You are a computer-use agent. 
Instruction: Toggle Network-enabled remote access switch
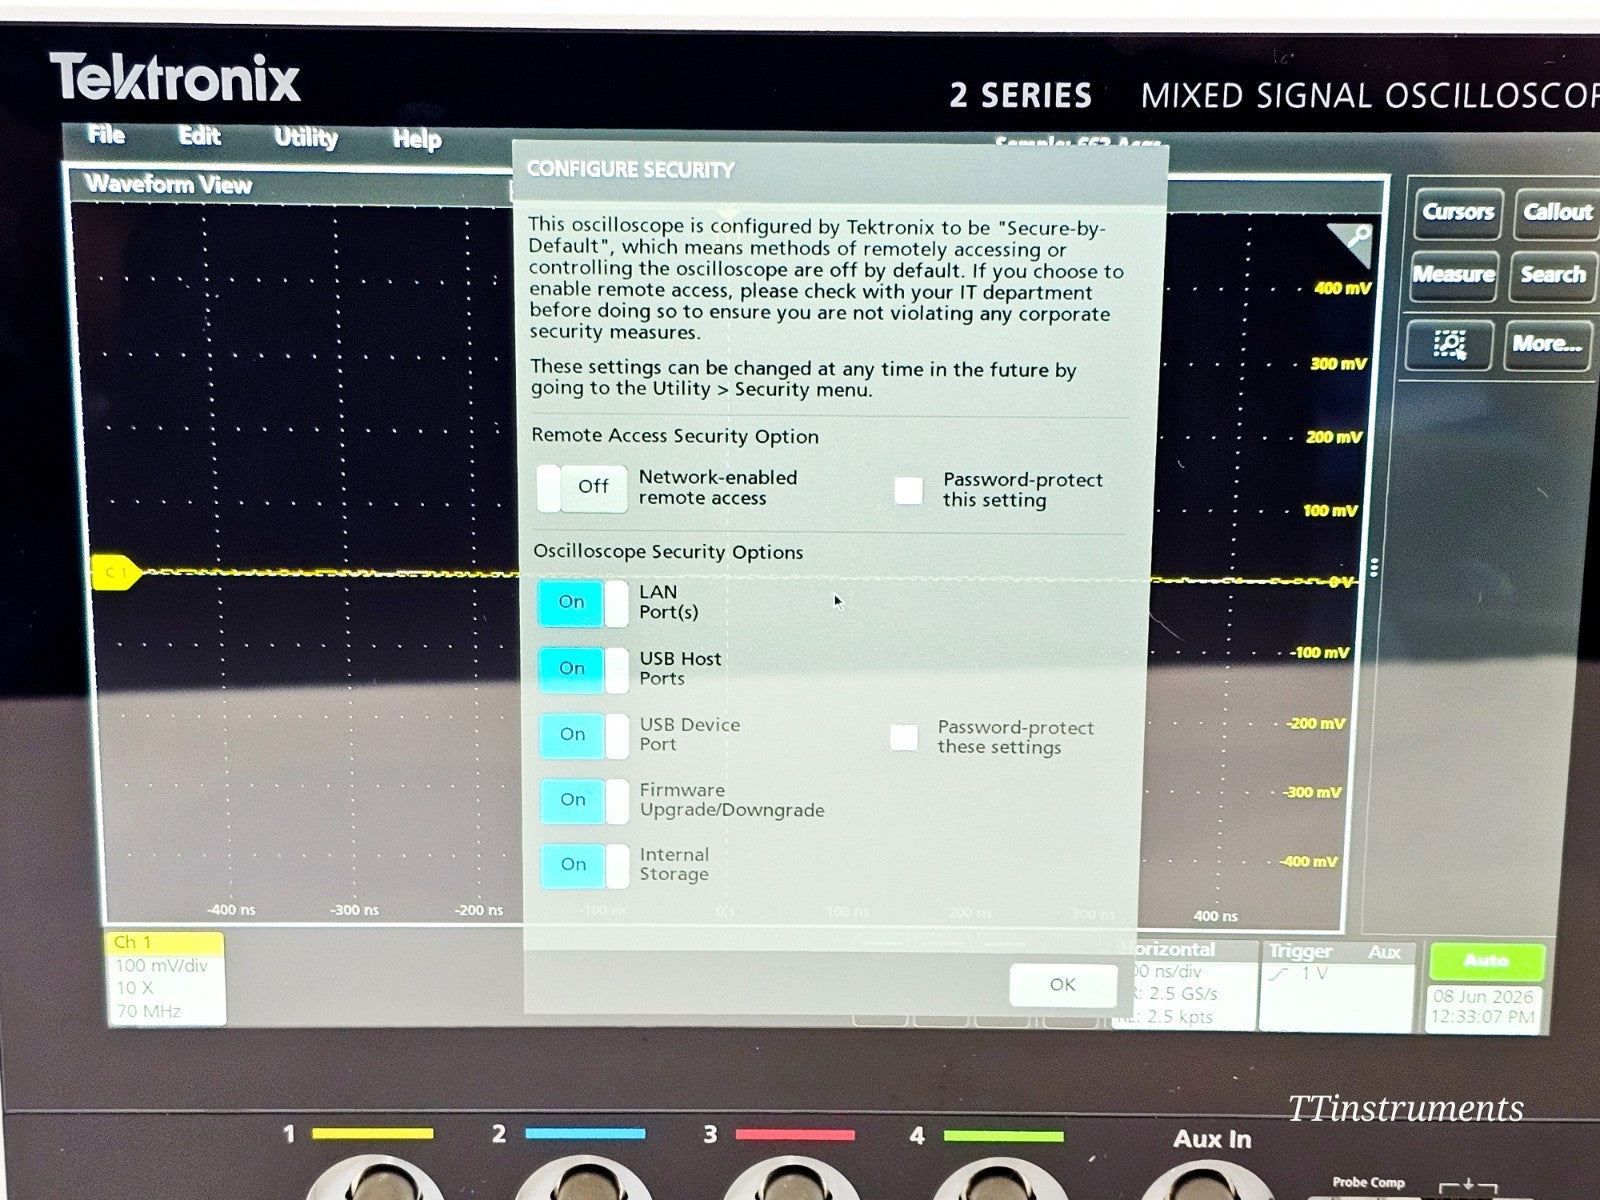(583, 488)
